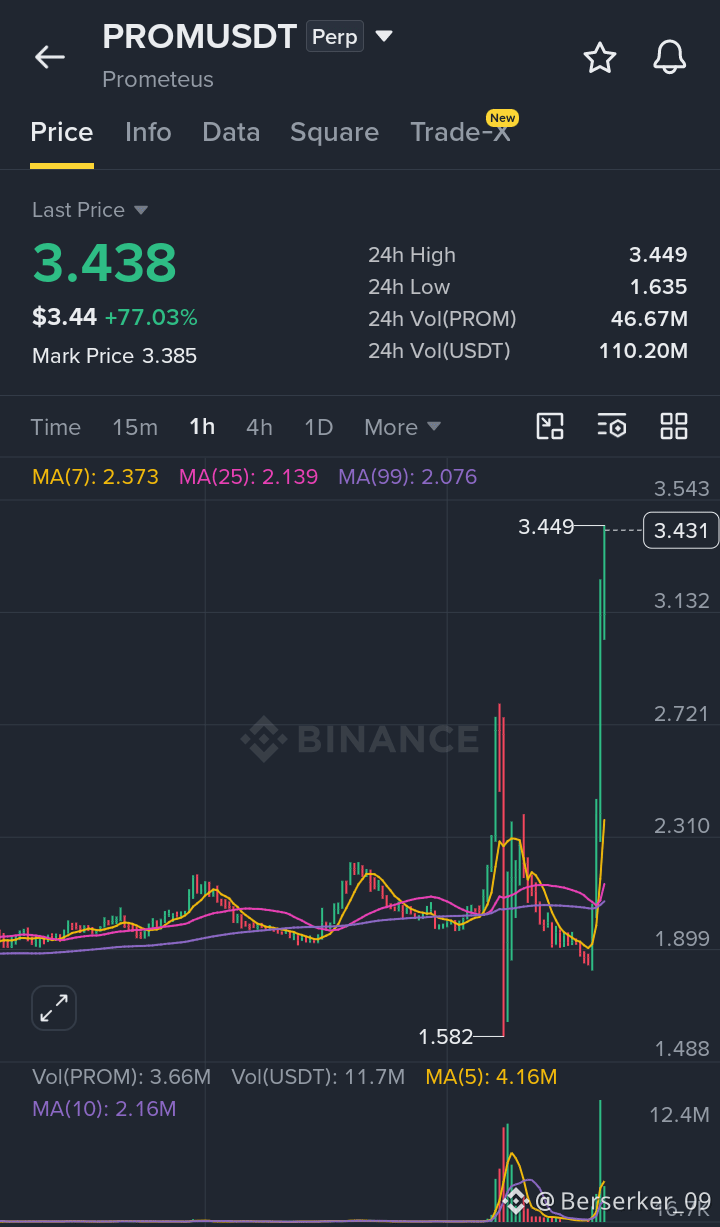This screenshot has width=720, height=1227.
Task: Tap the large 3.438 last price
Action: click(x=104, y=263)
